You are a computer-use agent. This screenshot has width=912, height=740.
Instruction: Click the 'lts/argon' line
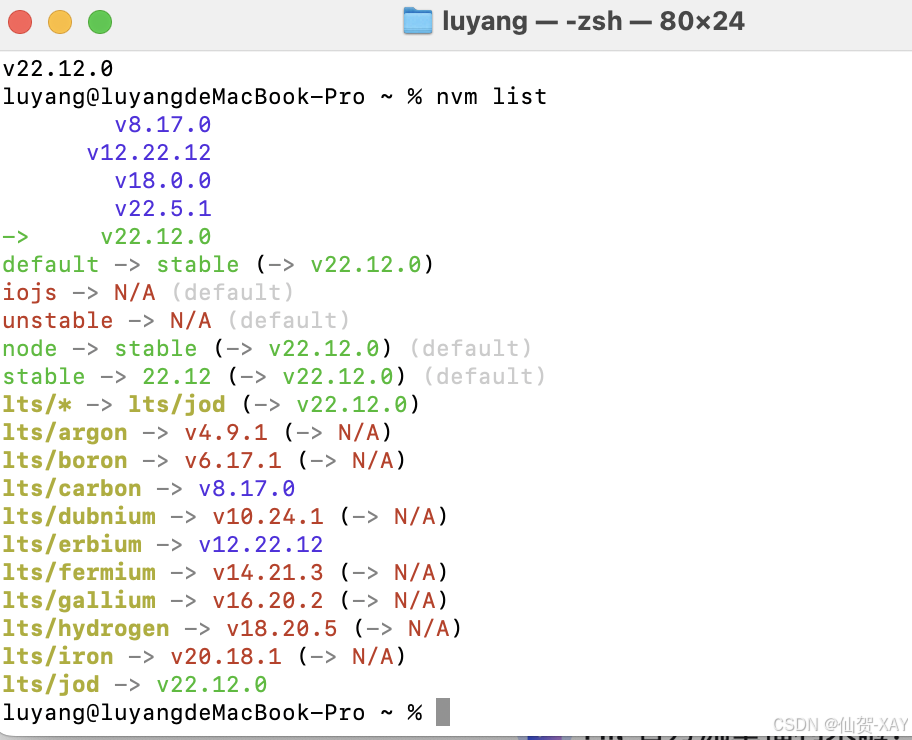click(197, 432)
